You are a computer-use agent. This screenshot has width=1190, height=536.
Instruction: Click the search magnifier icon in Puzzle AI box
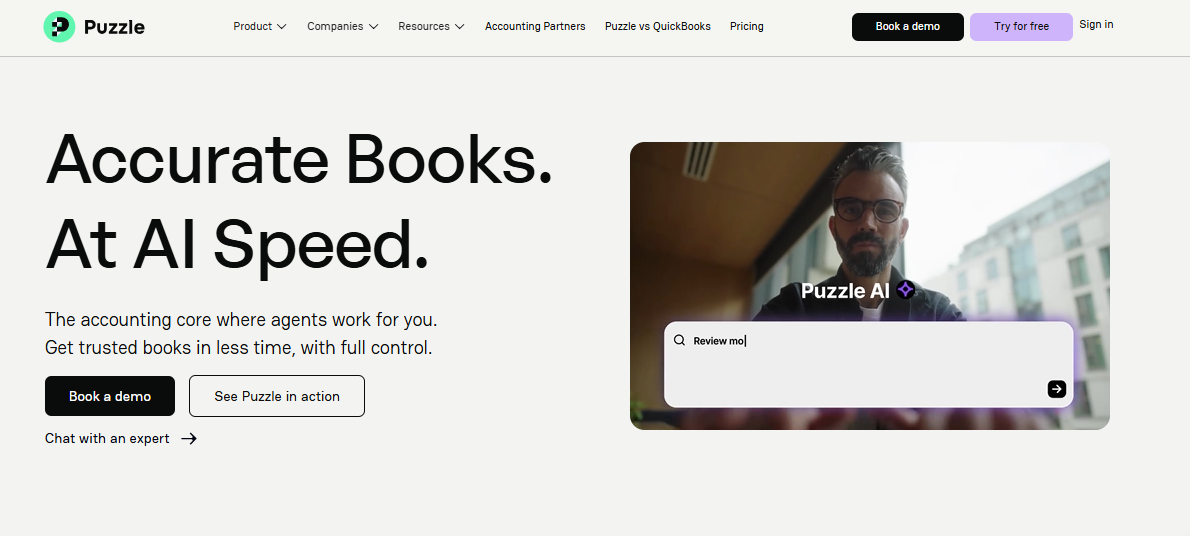click(679, 340)
